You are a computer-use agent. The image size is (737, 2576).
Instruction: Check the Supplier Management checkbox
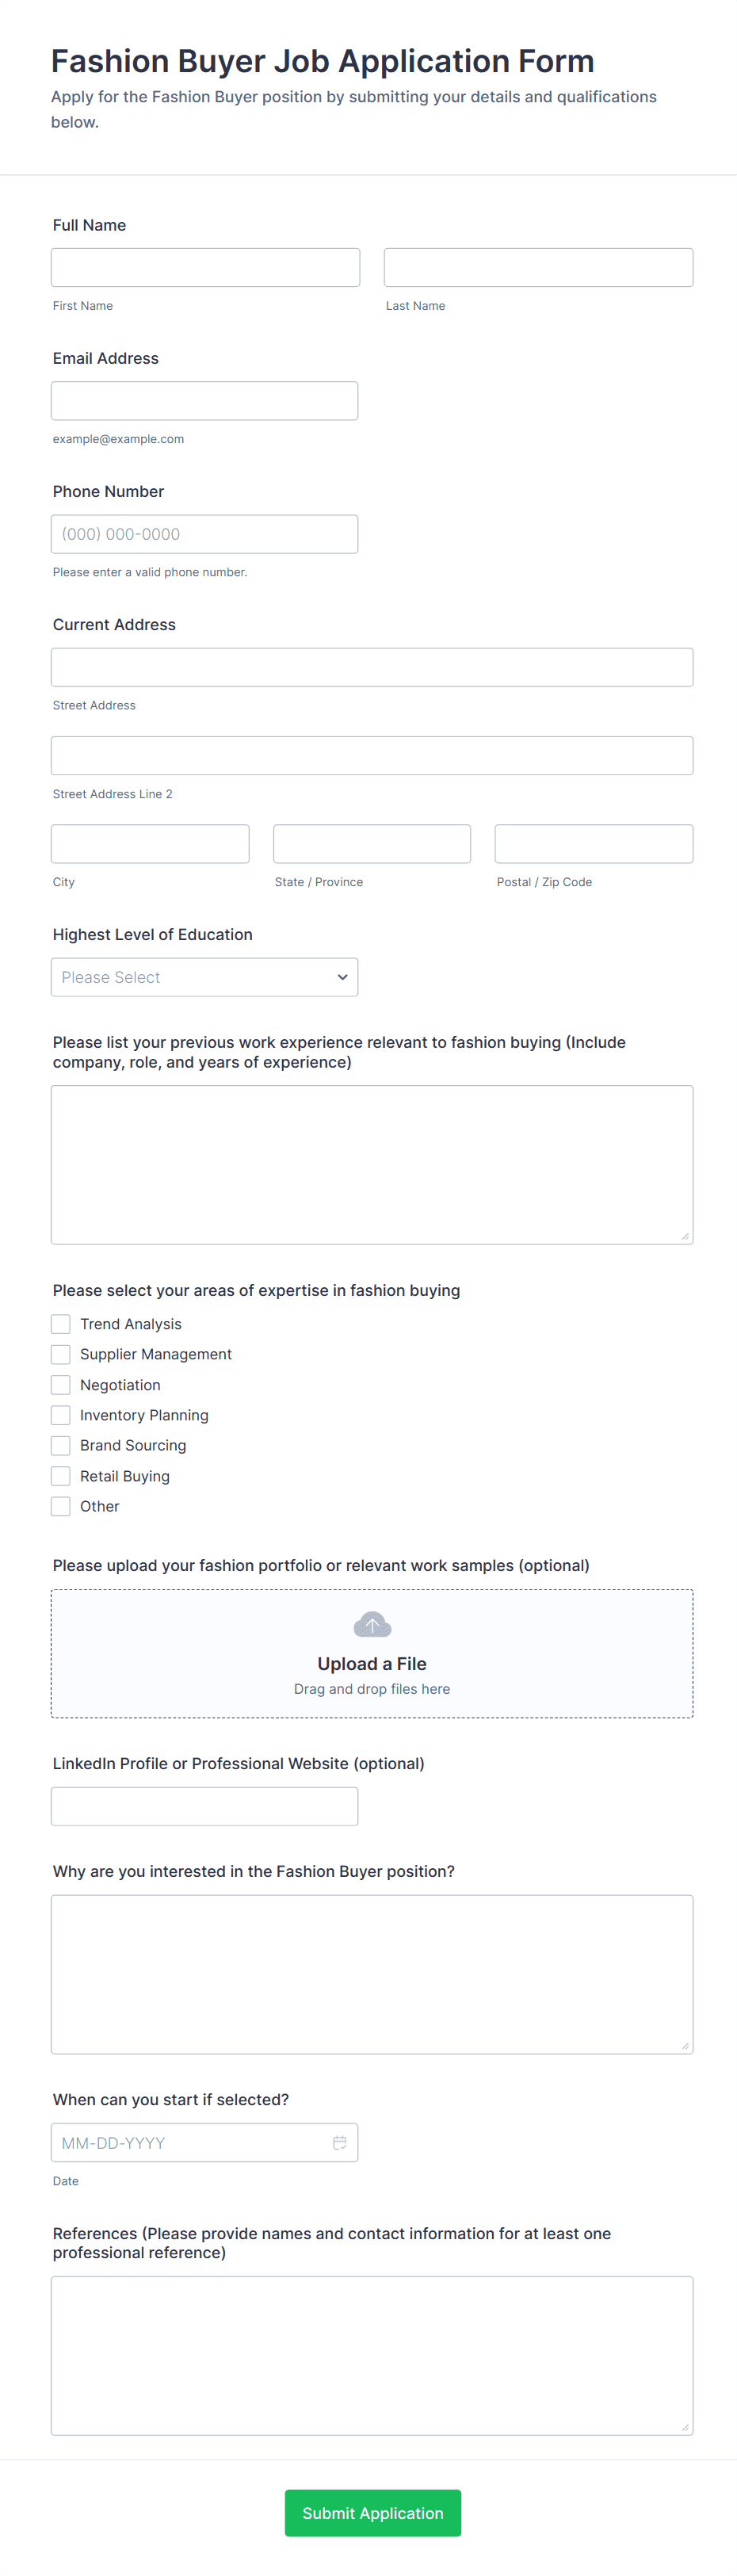click(60, 1354)
